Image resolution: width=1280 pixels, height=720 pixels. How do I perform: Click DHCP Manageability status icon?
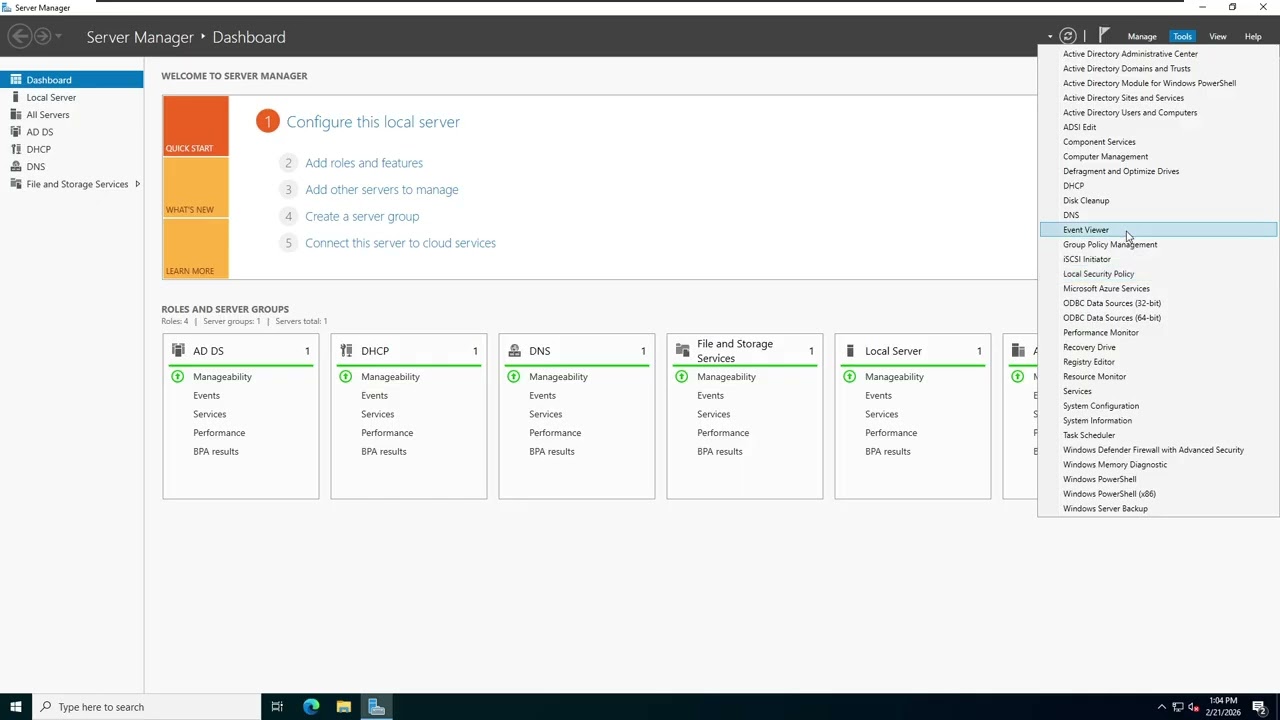346,377
